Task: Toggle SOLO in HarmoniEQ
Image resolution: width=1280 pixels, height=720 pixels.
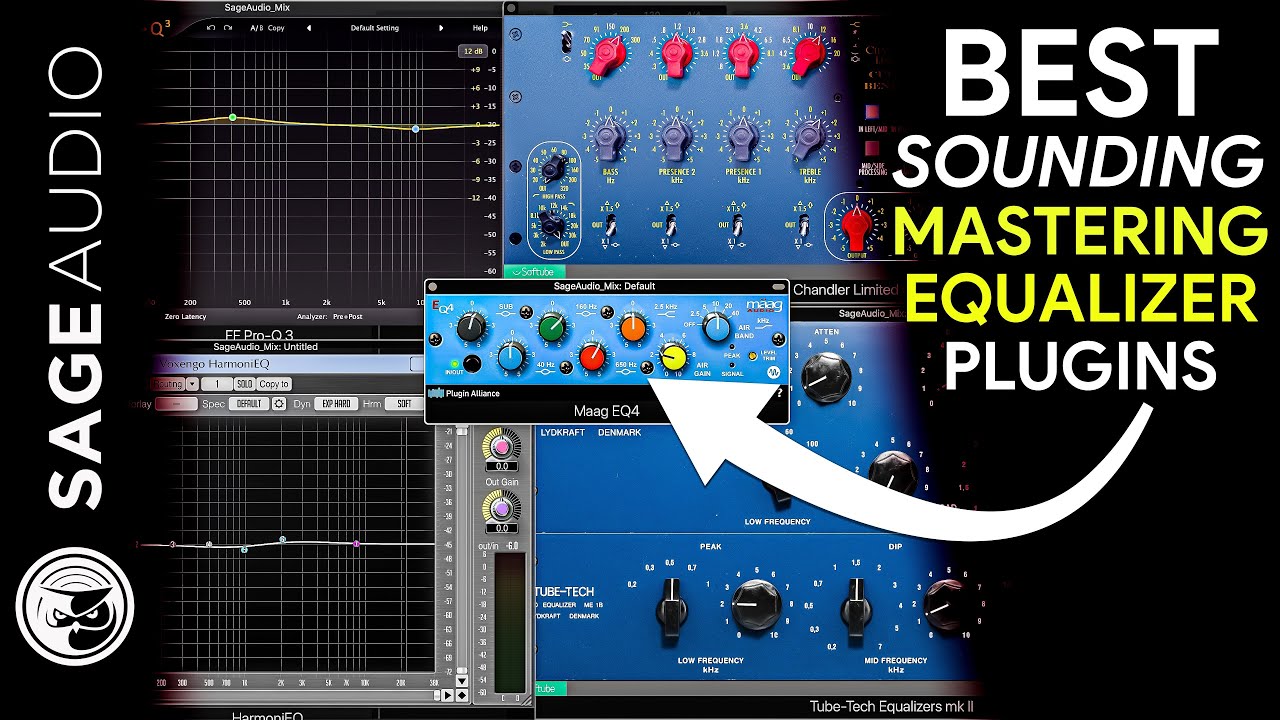Action: point(244,384)
